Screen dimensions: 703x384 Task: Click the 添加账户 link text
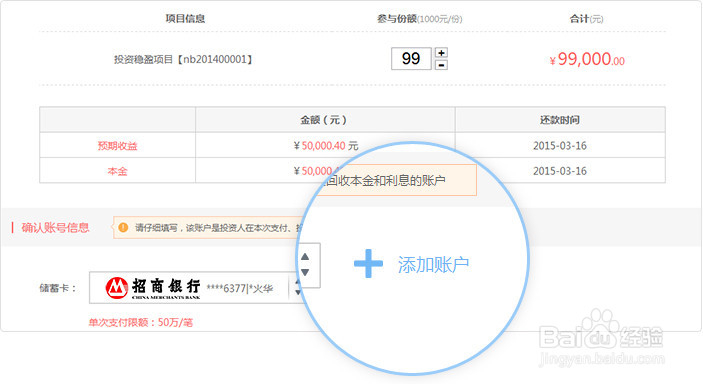433,265
